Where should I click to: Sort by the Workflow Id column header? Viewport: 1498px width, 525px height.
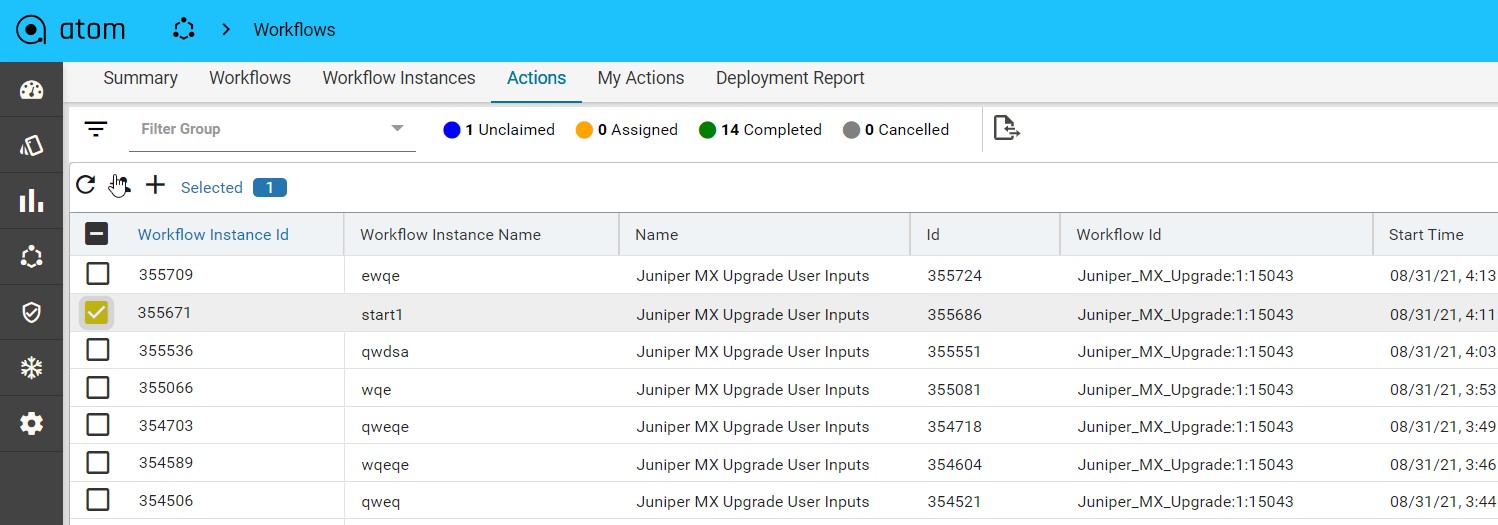pyautogui.click(x=1118, y=235)
